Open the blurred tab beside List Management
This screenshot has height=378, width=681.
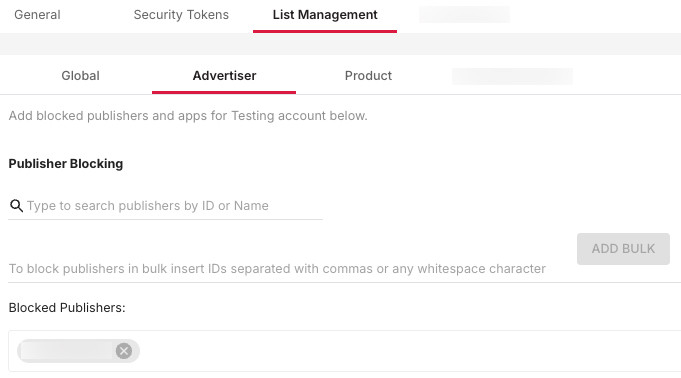[x=464, y=15]
